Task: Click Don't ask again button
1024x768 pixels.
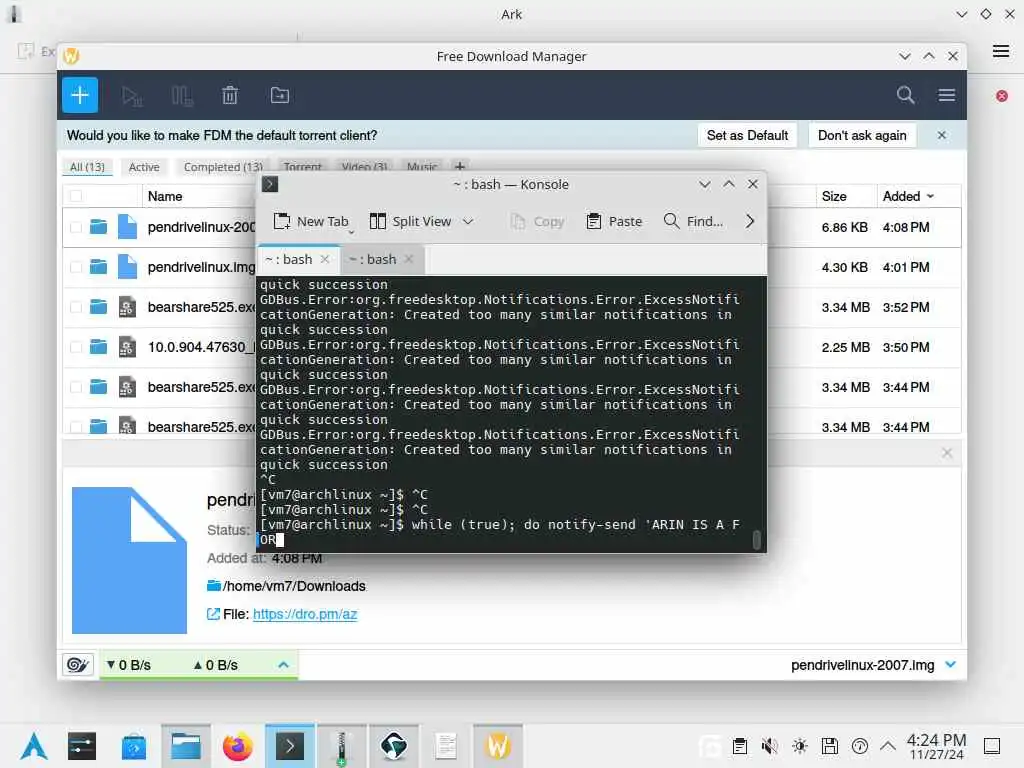Action: [862, 135]
